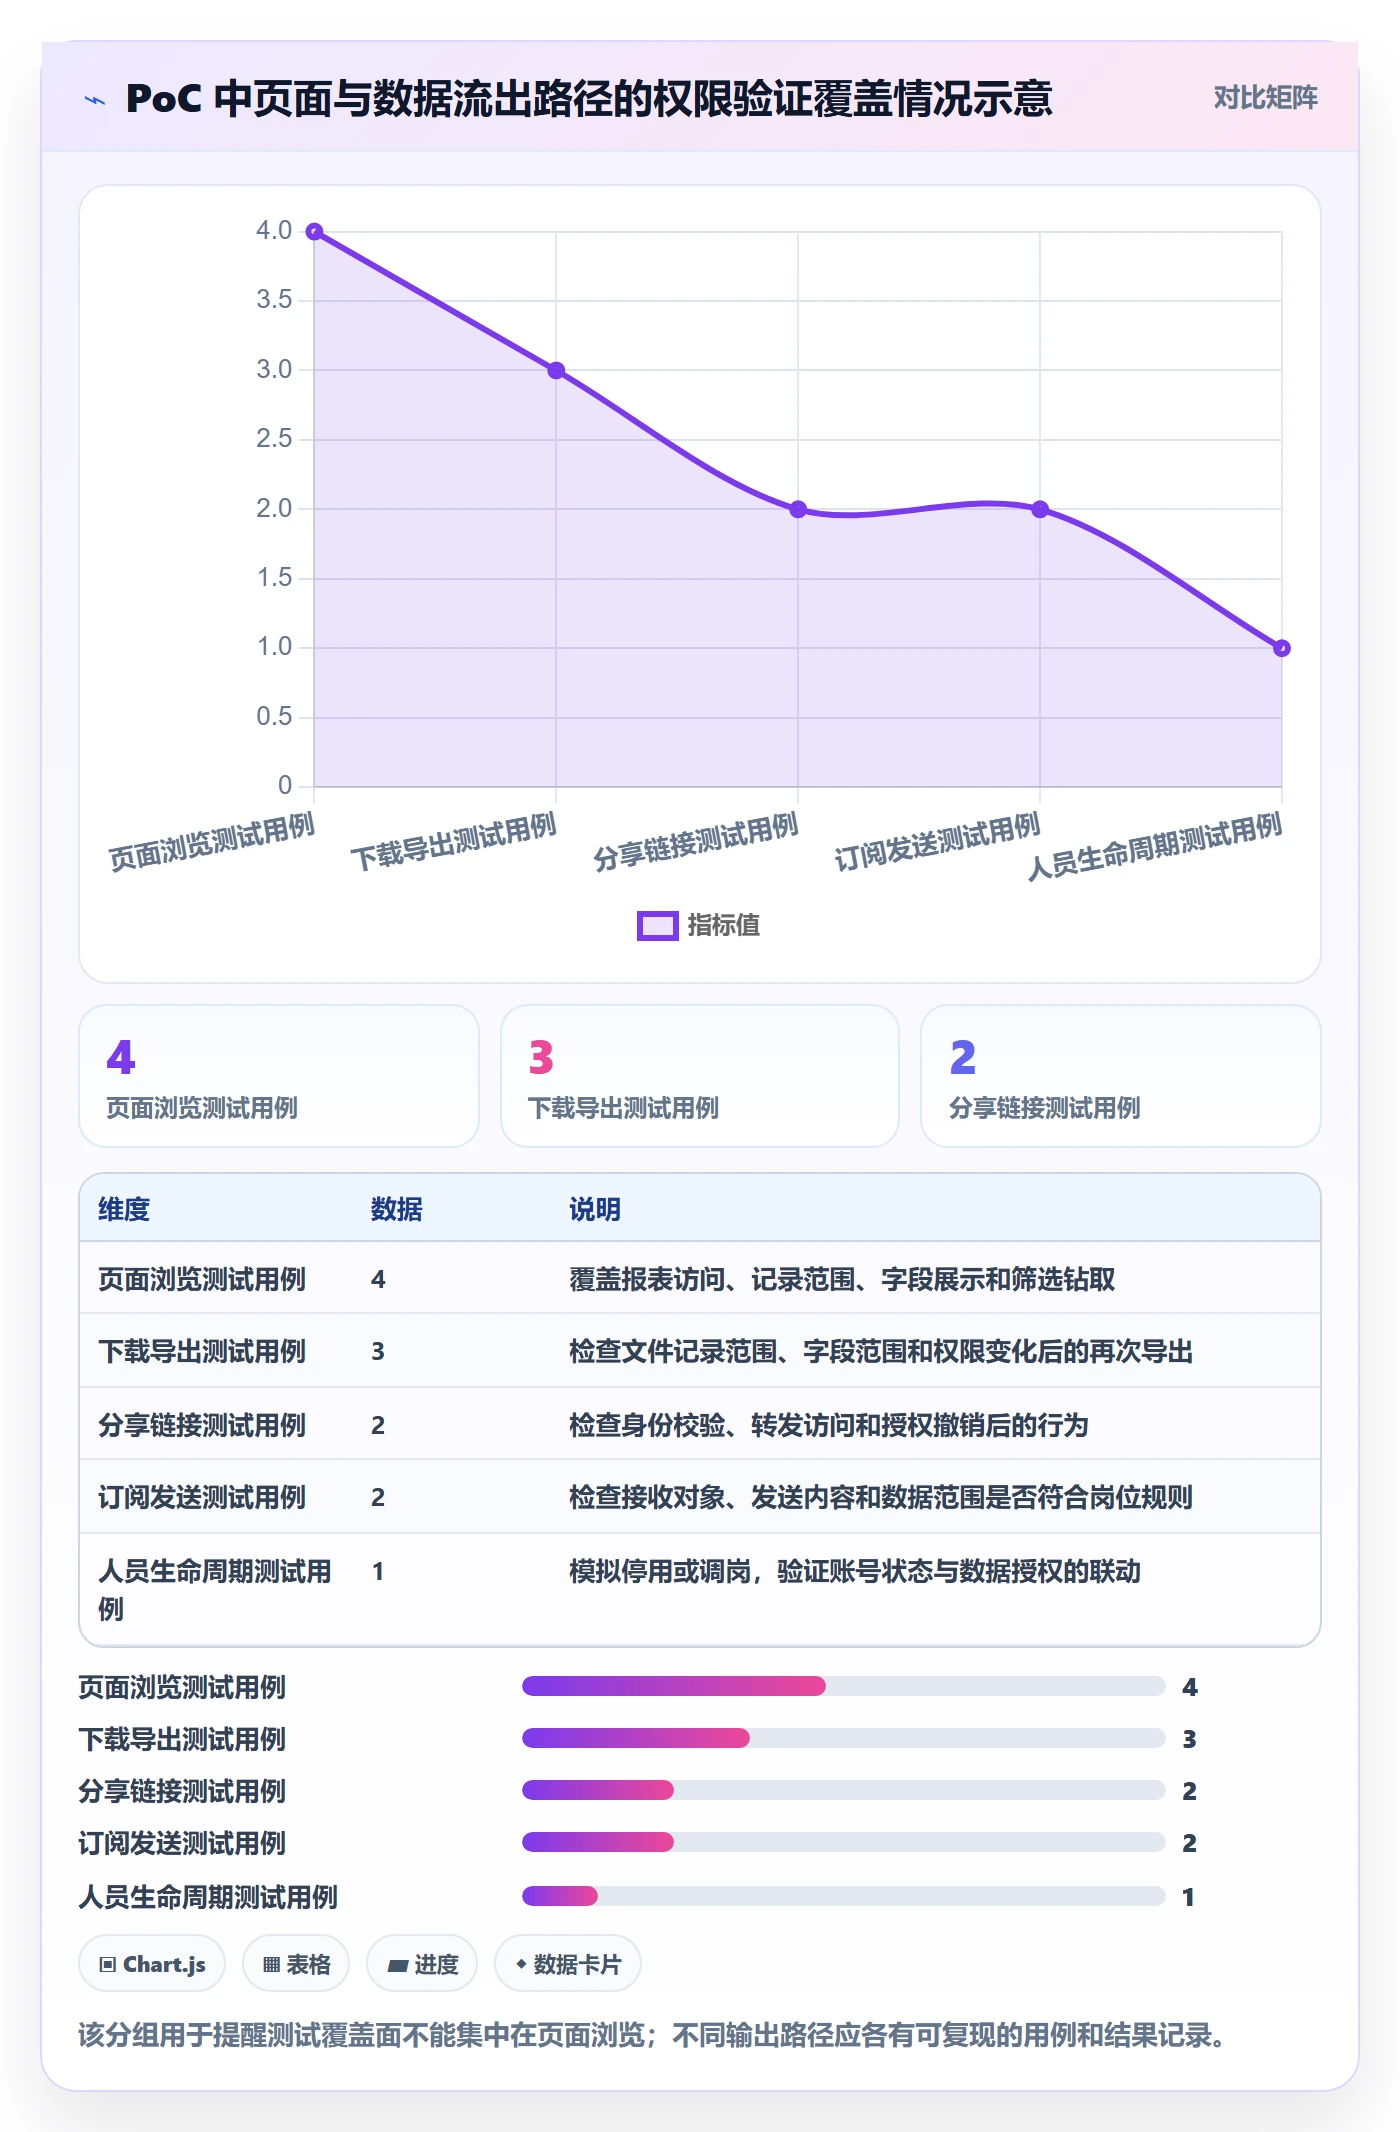Click x-axis label 下载导出测试用例

pyautogui.click(x=453, y=842)
